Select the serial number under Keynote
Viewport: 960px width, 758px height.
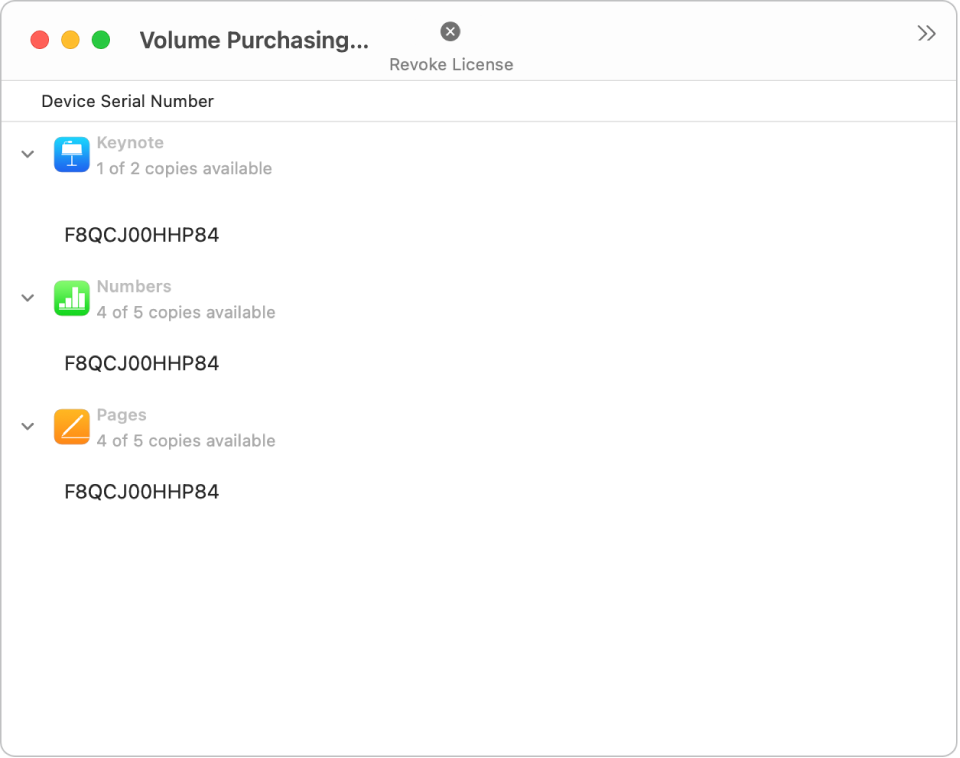coord(143,235)
